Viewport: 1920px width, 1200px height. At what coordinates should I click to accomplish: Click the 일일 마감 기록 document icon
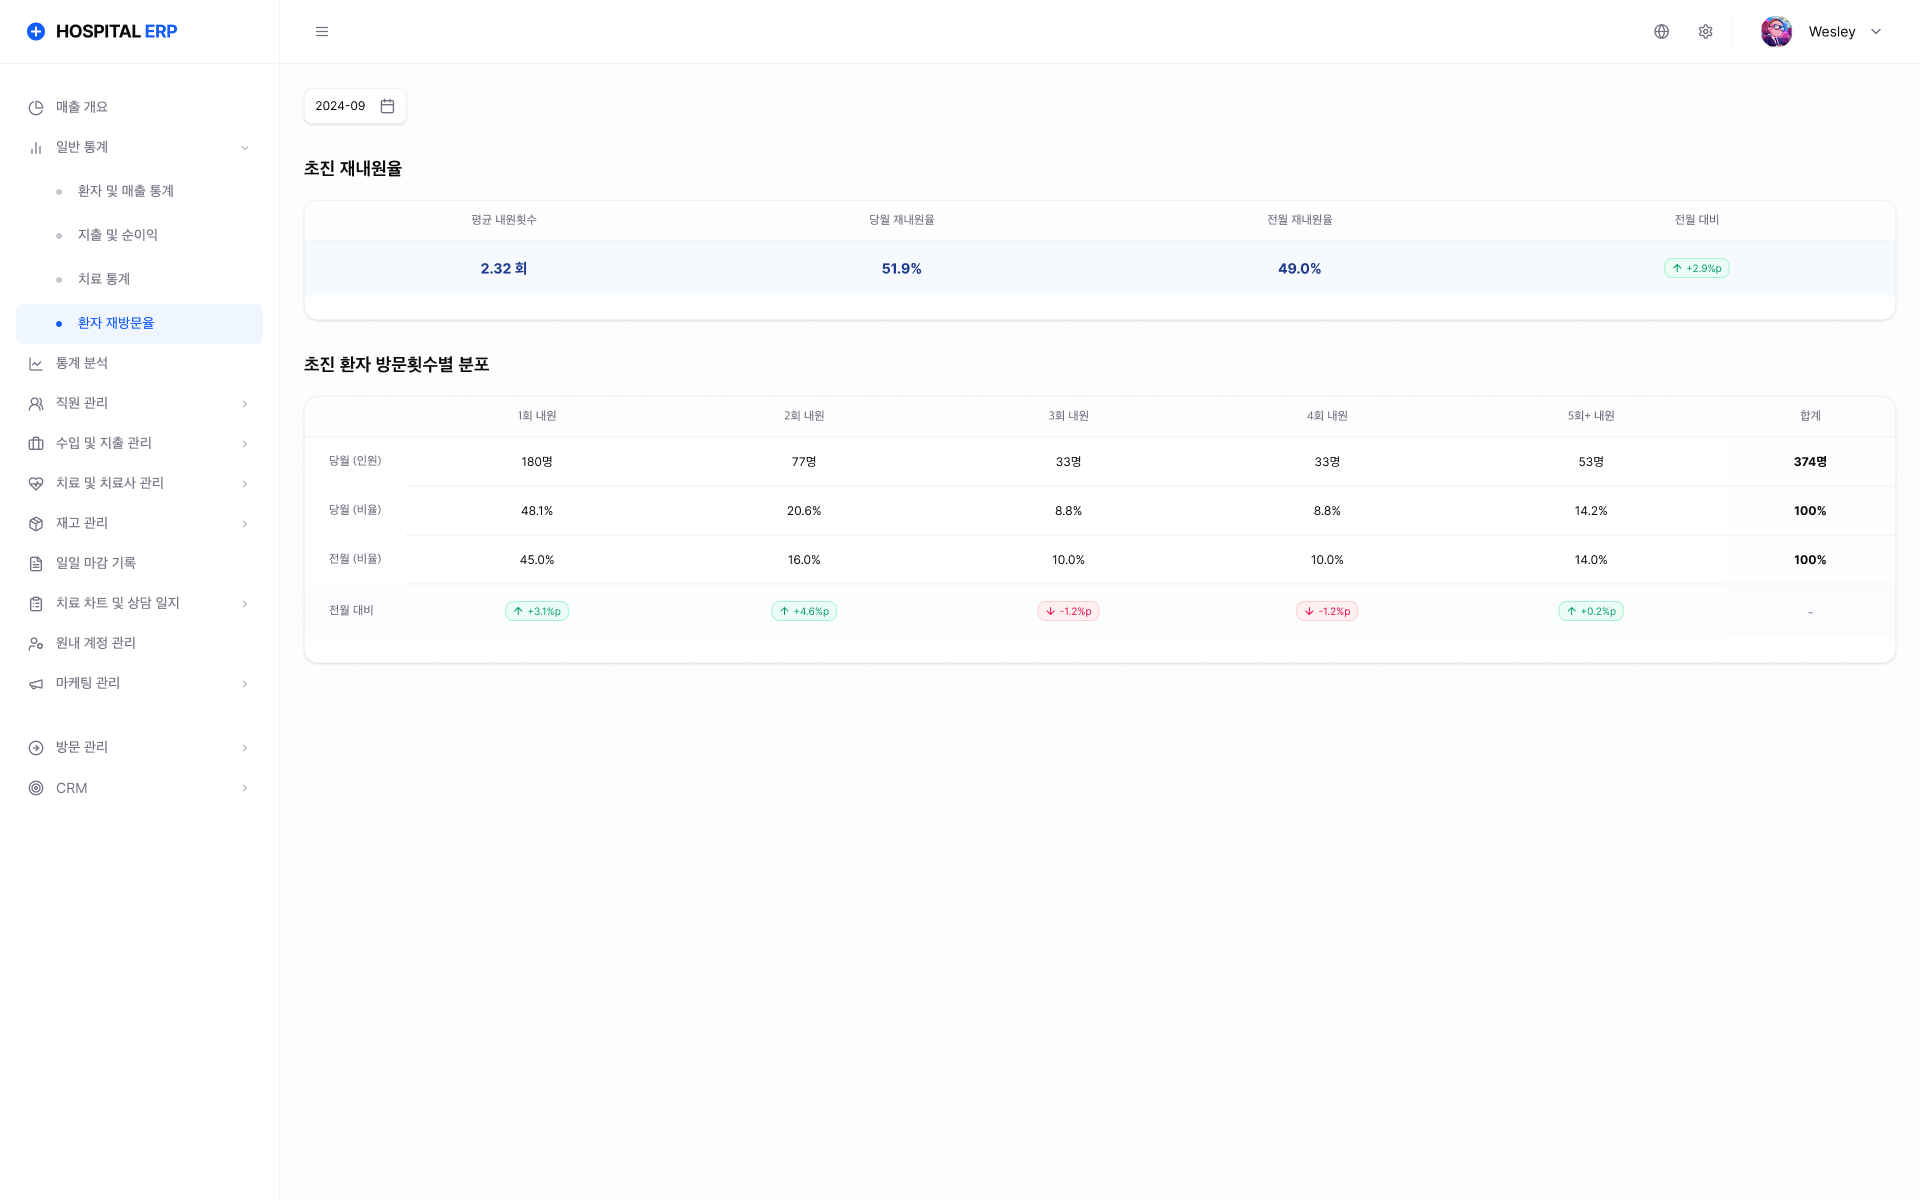point(36,563)
